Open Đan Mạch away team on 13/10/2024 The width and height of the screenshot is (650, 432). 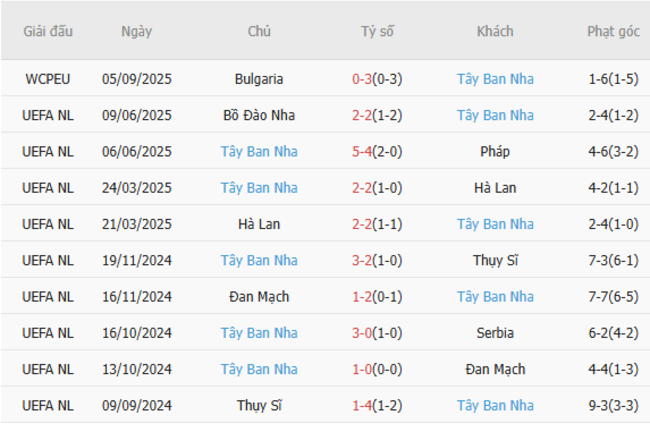click(495, 370)
